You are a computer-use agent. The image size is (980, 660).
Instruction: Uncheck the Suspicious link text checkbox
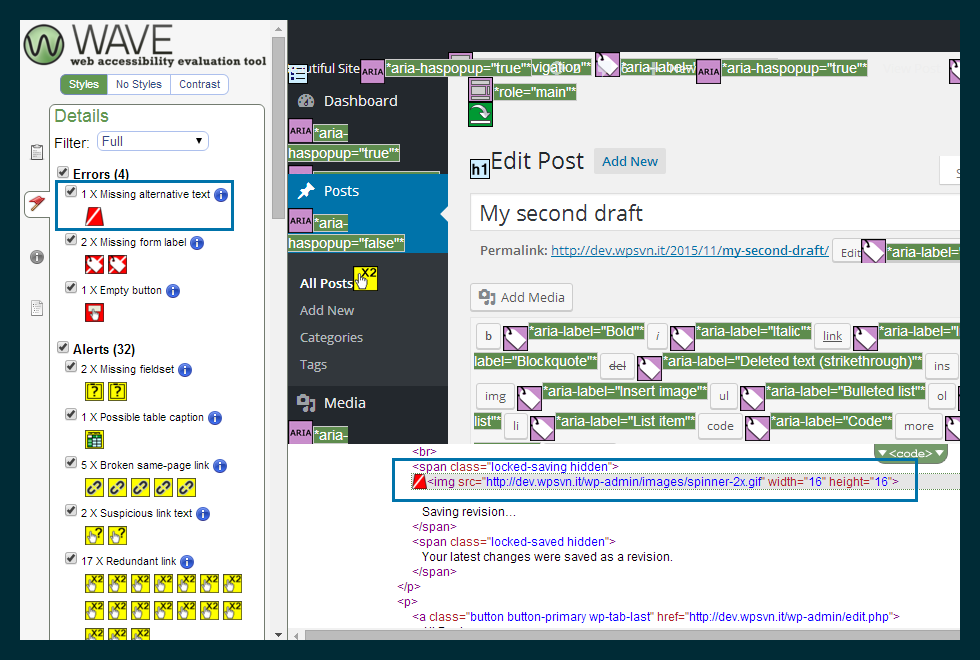point(71,511)
